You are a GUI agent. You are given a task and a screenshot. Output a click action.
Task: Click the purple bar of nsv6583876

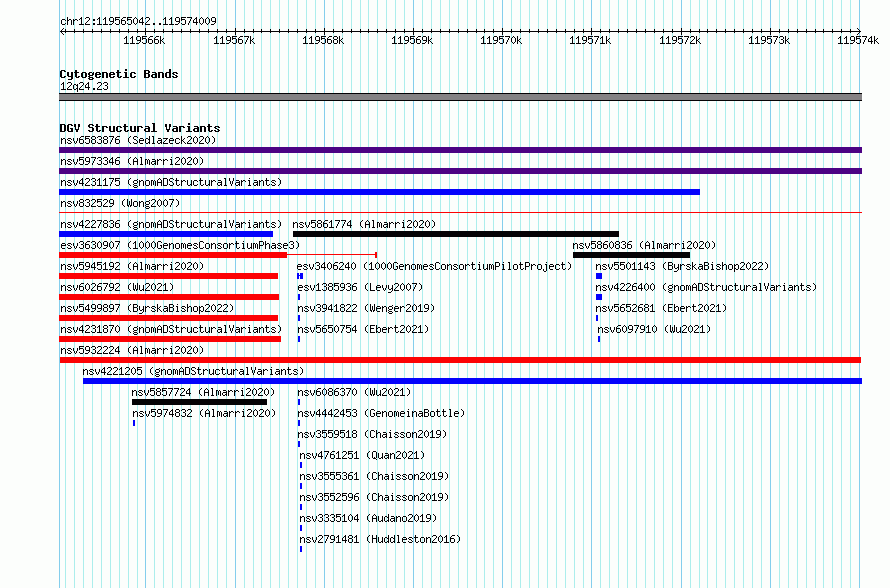click(x=460, y=150)
